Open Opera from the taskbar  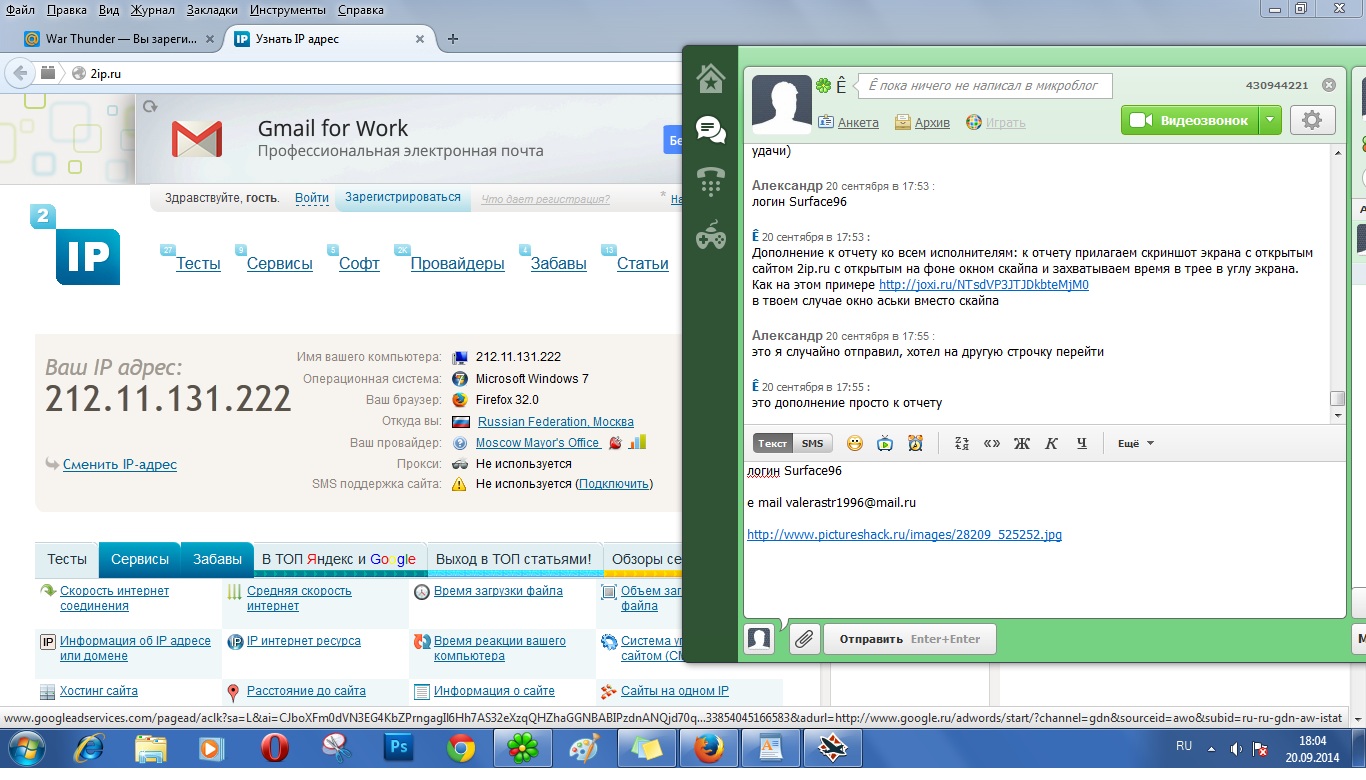(274, 748)
